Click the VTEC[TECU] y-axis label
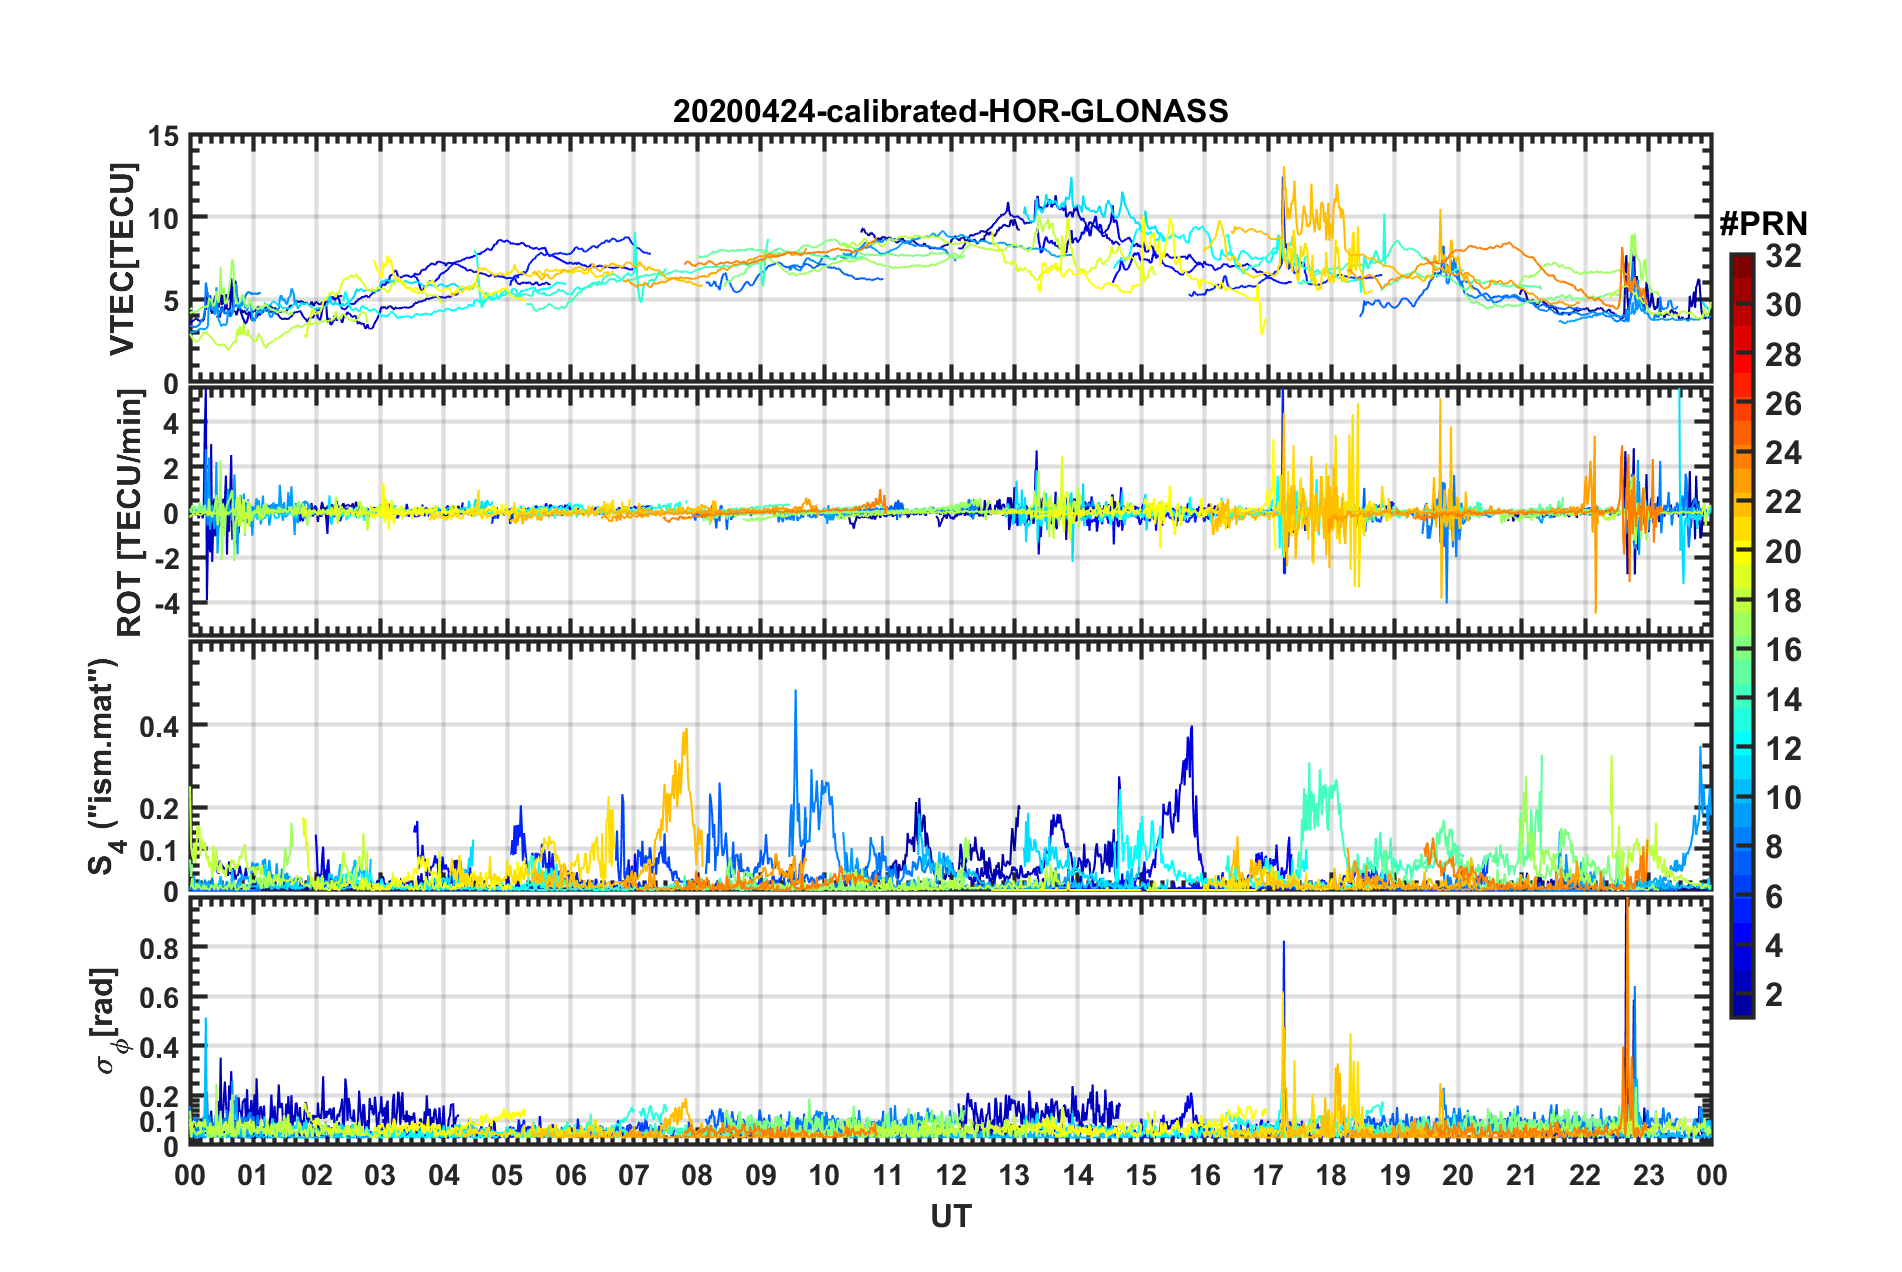The width and height of the screenshot is (1902, 1272). coord(122,260)
